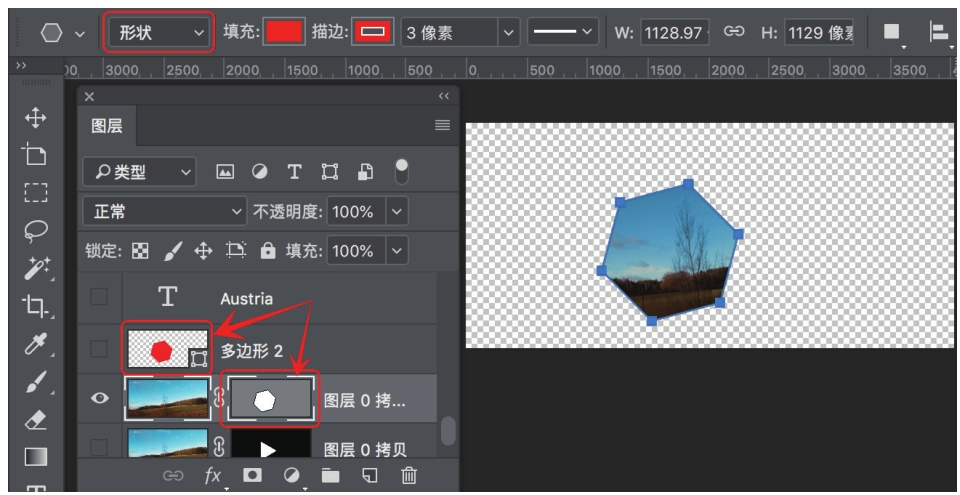Screen dimensions: 960x495
Task: Select the Austria layer name
Action: coord(247,299)
